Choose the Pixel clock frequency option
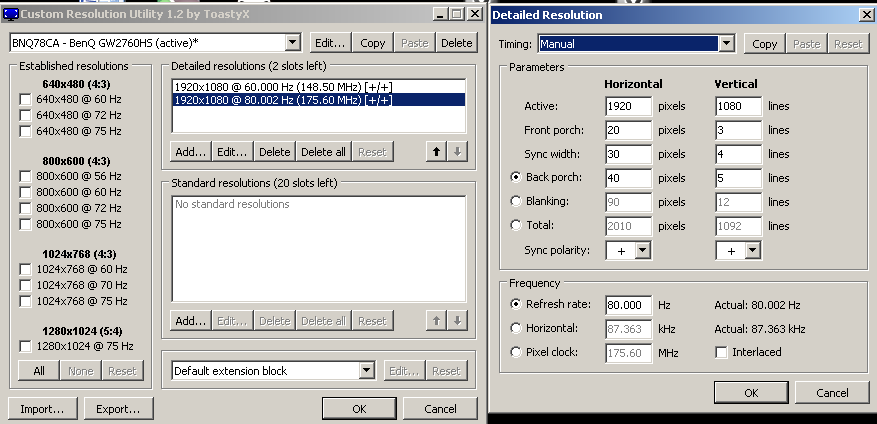Viewport: 877px width, 424px height. [x=516, y=352]
